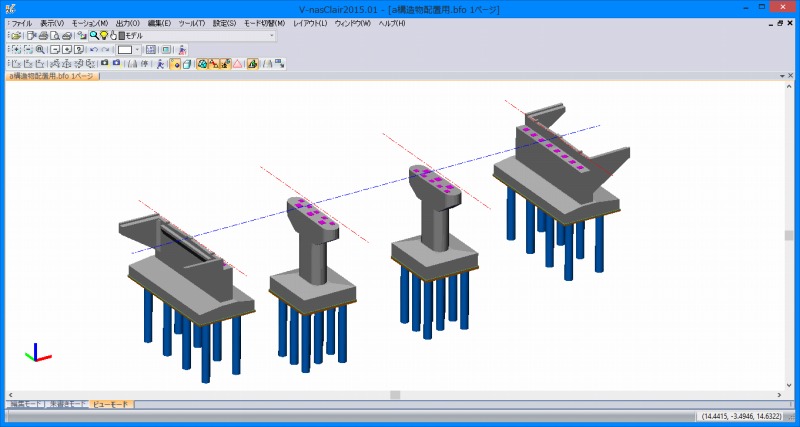Switch to the ビューモード tab

pos(111,404)
